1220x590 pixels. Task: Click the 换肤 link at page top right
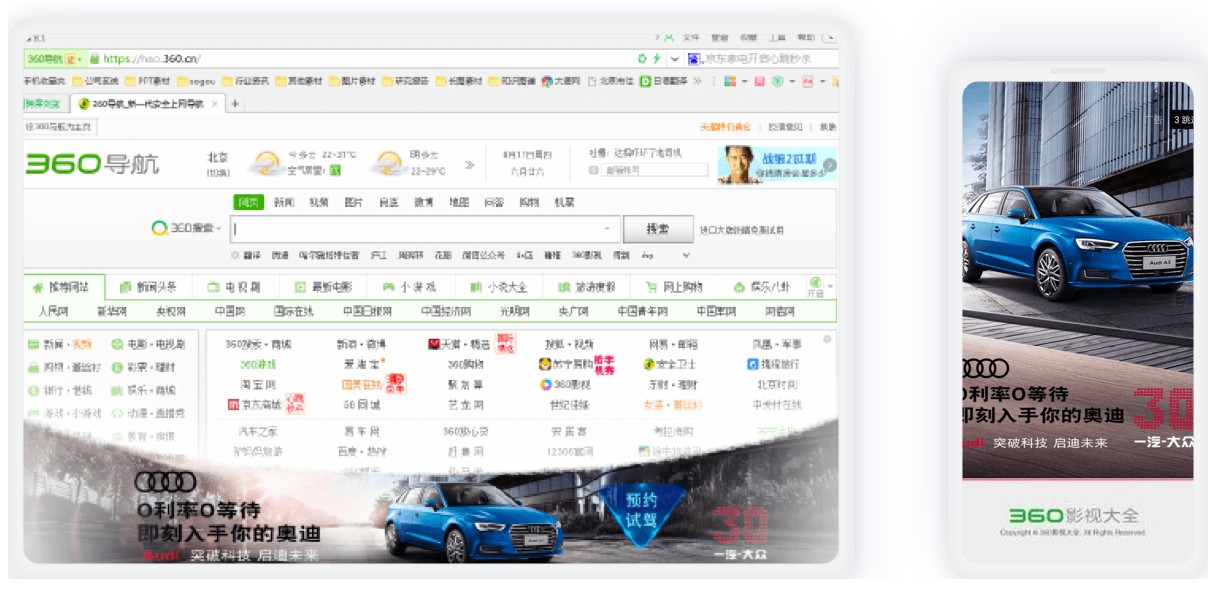tap(828, 127)
